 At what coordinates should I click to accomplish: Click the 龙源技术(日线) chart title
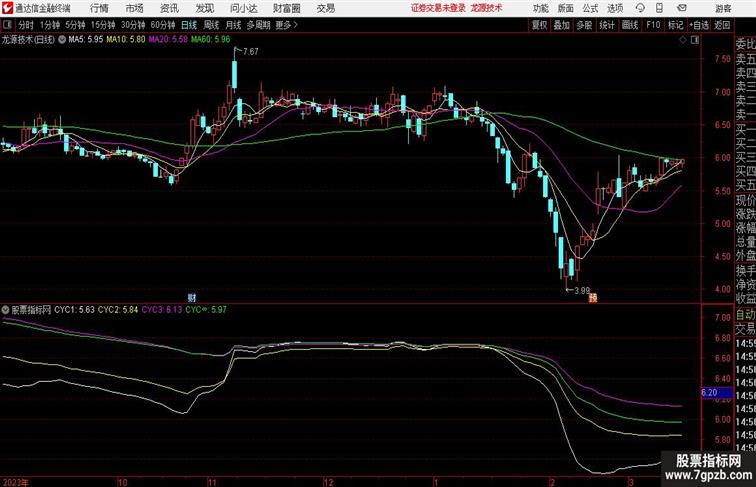[28, 40]
